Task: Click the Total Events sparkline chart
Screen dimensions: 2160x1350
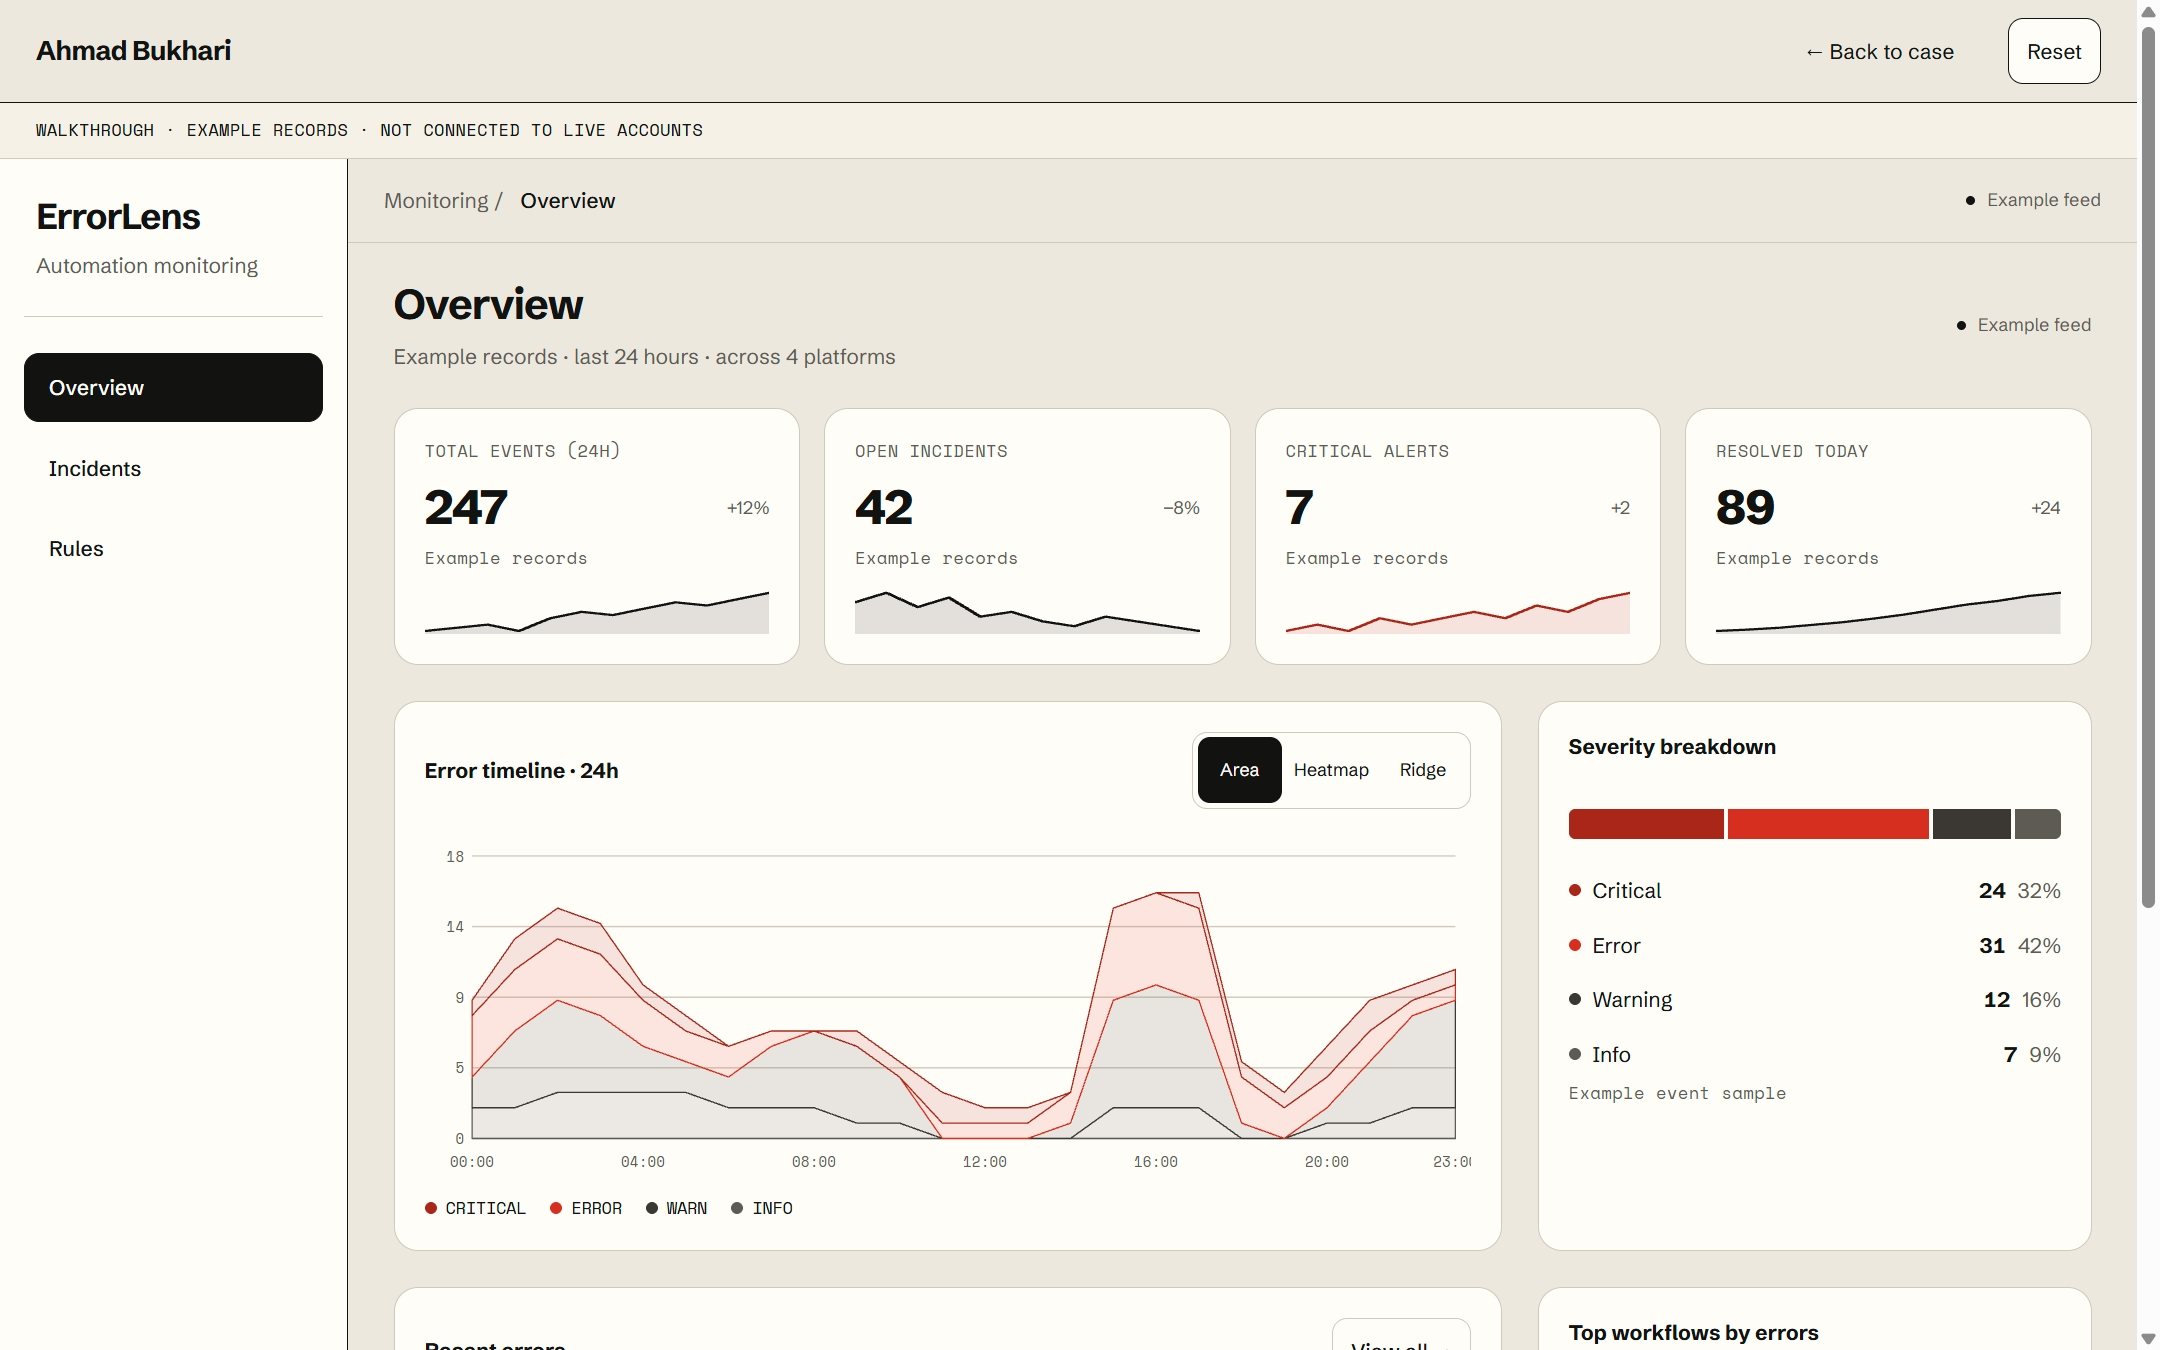Action: click(597, 611)
